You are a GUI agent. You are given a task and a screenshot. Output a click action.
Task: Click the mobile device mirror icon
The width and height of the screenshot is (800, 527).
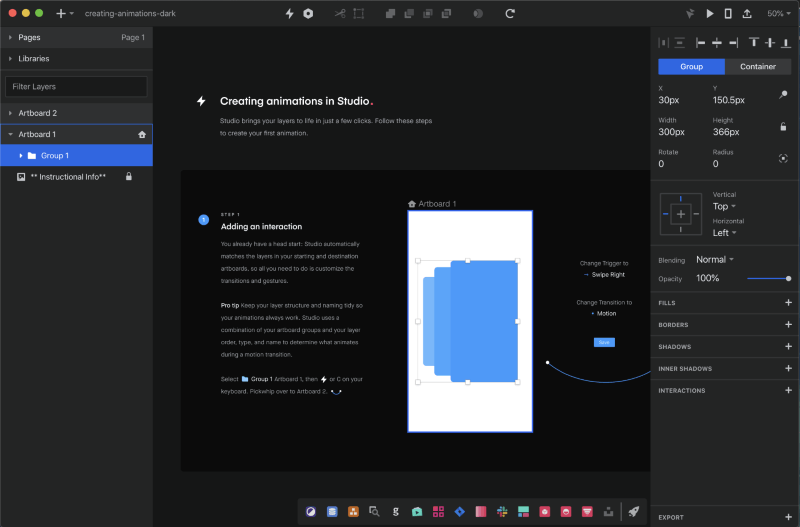click(728, 14)
